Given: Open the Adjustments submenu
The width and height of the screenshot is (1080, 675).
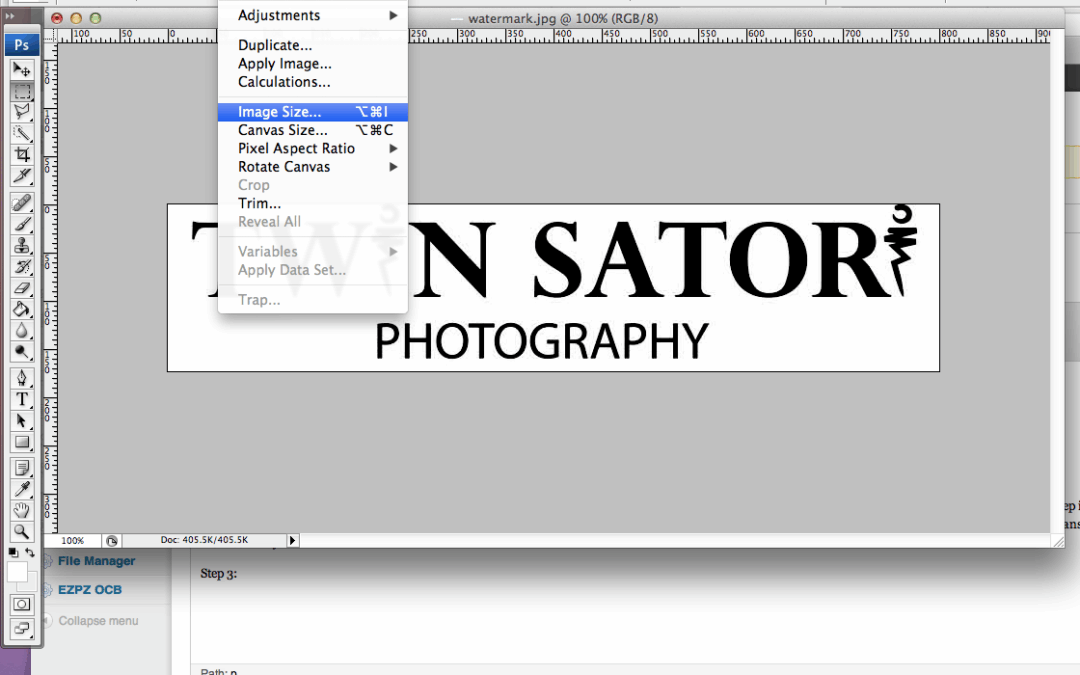Looking at the screenshot, I should click(313, 15).
